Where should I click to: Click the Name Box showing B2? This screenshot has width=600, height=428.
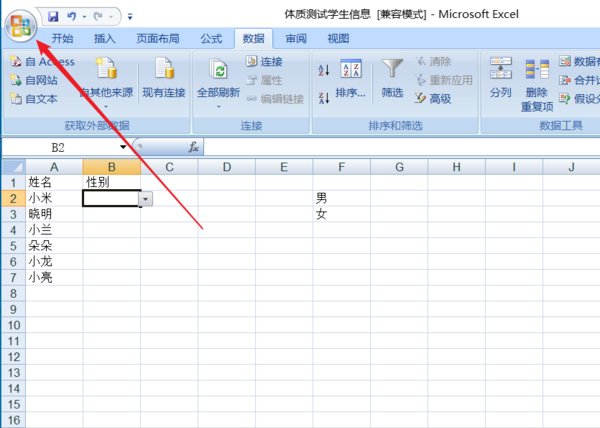coord(59,147)
